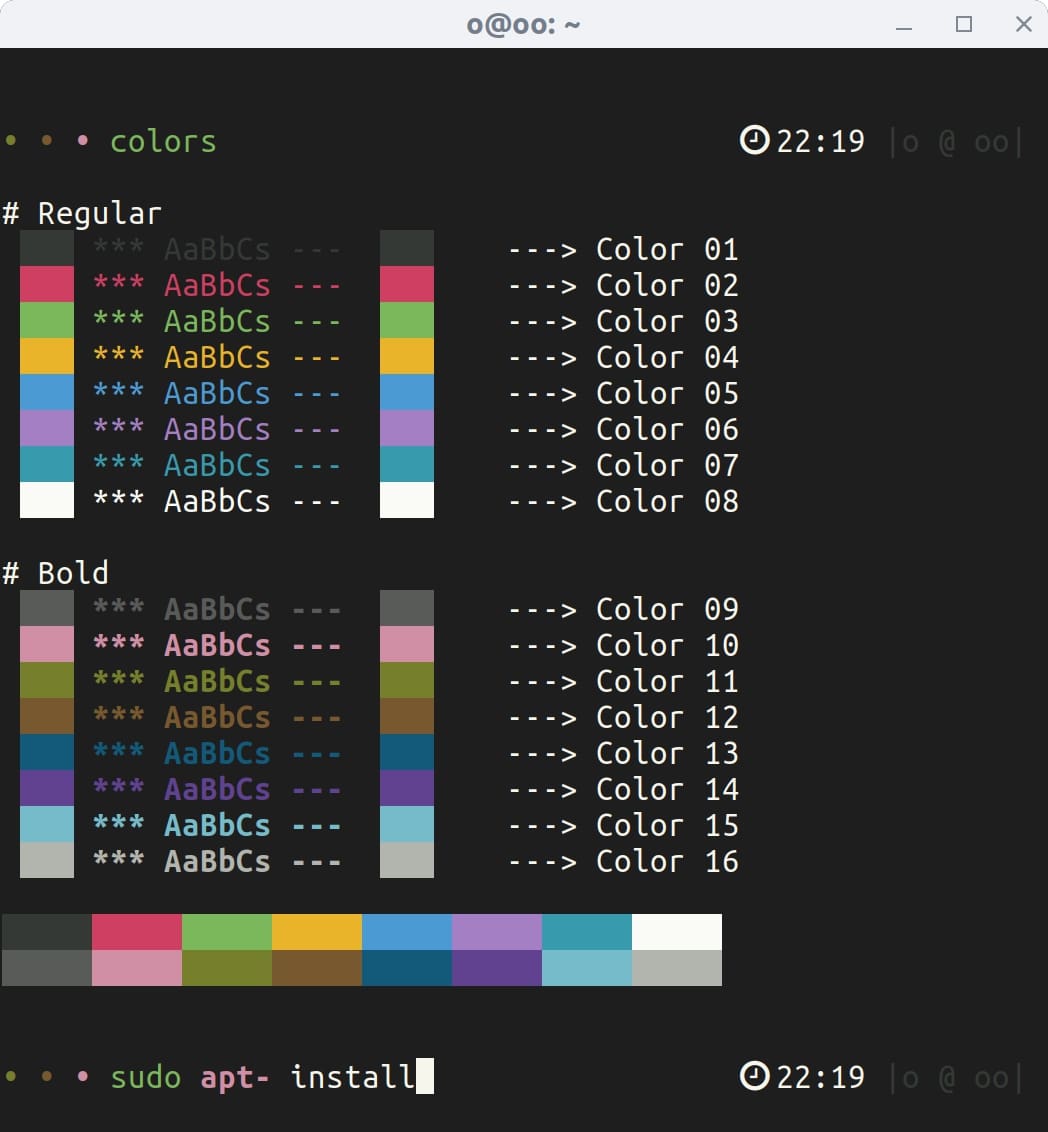
Task: Click the green "sudo" command word
Action: [146, 1077]
